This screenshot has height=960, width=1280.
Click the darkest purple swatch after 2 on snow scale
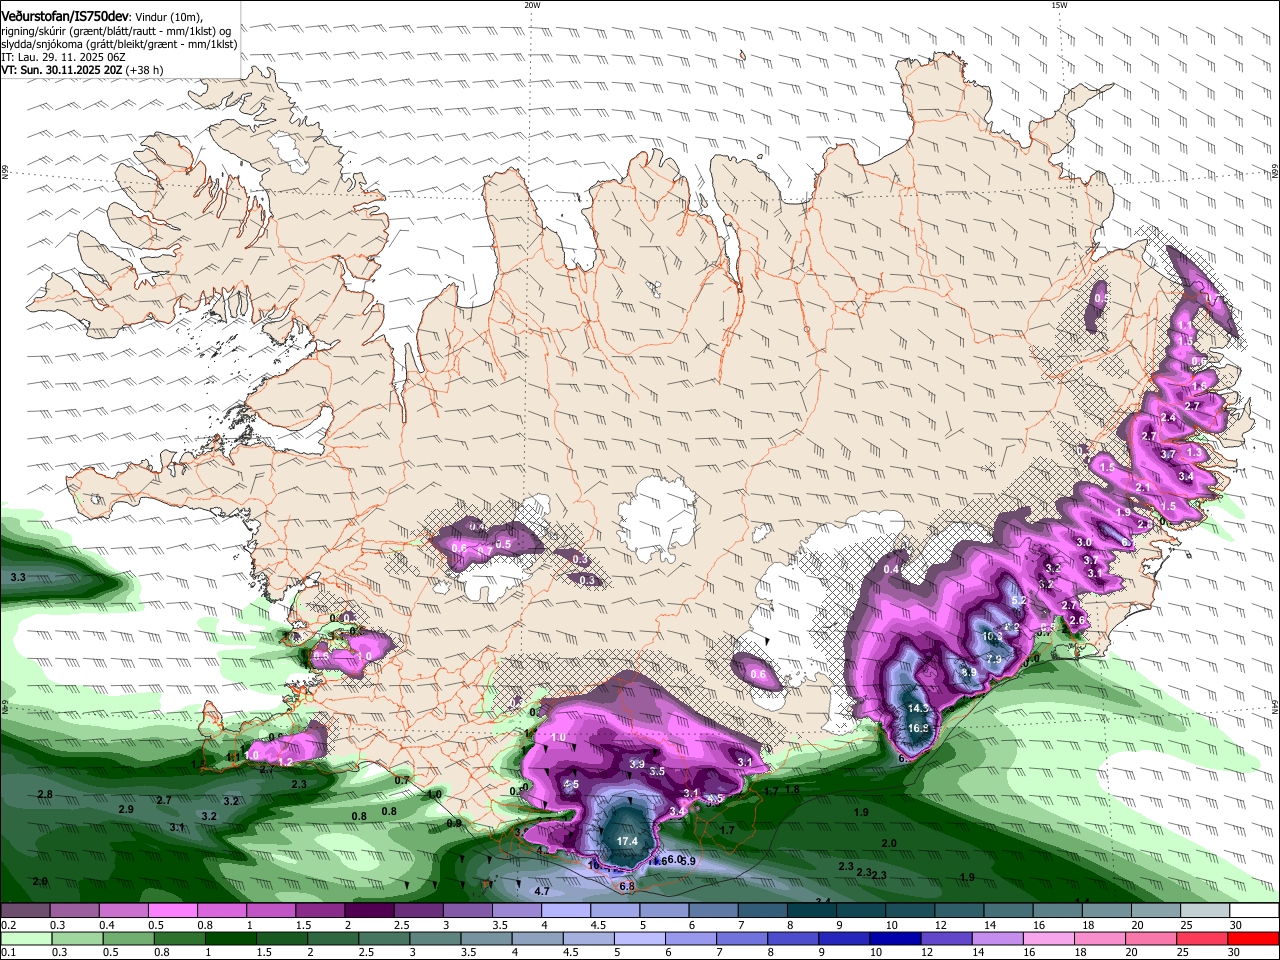click(x=369, y=911)
